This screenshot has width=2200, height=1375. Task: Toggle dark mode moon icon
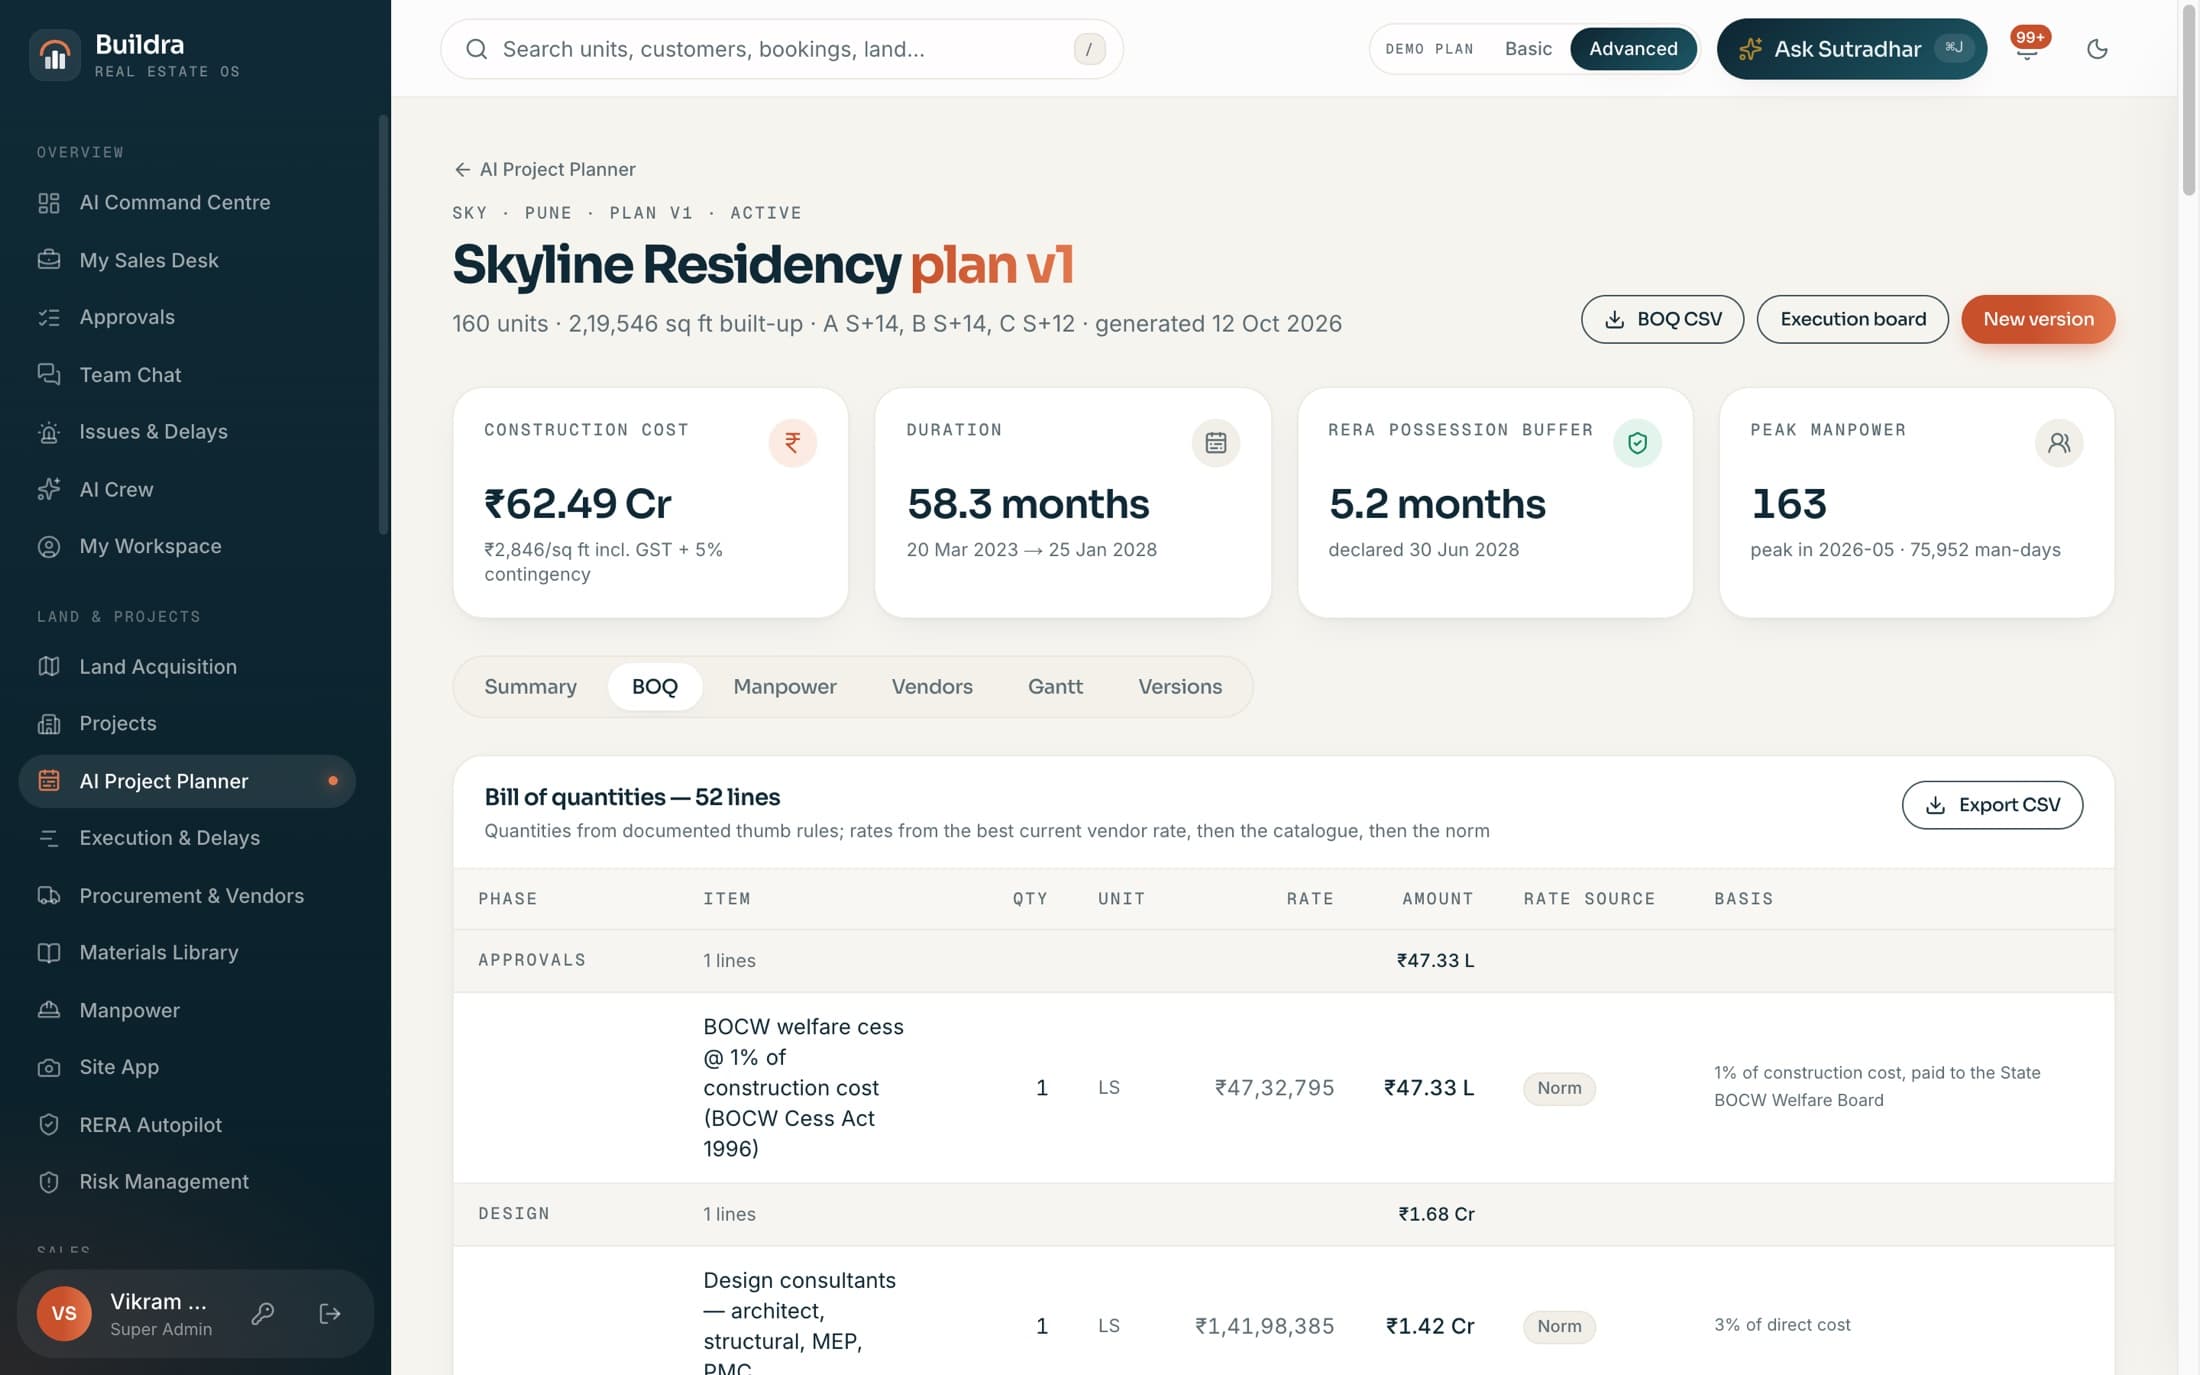tap(2097, 49)
